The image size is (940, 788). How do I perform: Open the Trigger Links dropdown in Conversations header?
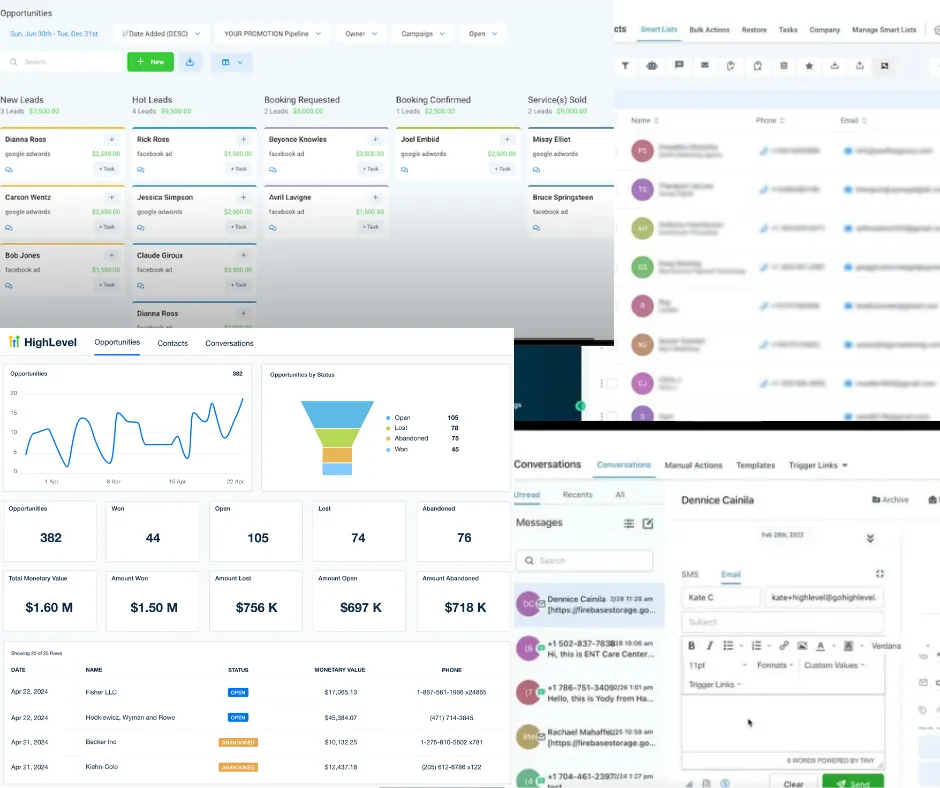tap(818, 465)
